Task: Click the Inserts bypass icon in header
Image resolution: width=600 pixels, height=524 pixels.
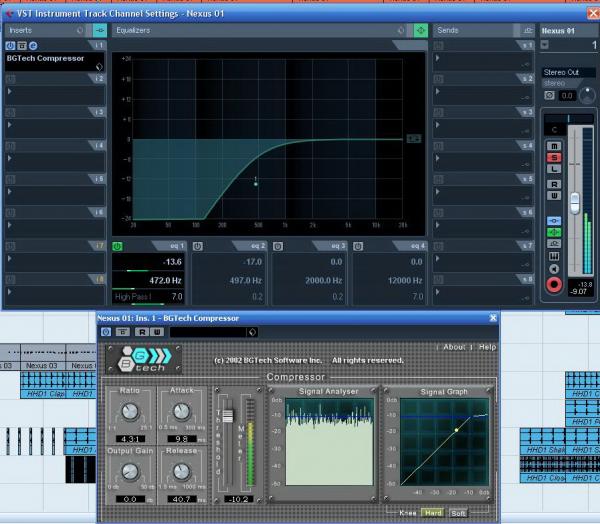Action: point(99,31)
